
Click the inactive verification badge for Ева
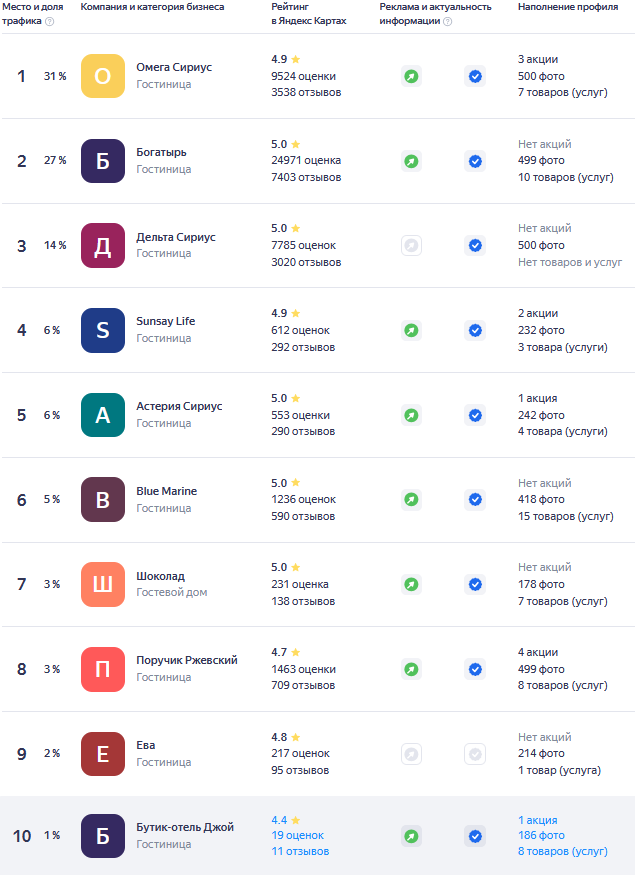point(475,754)
